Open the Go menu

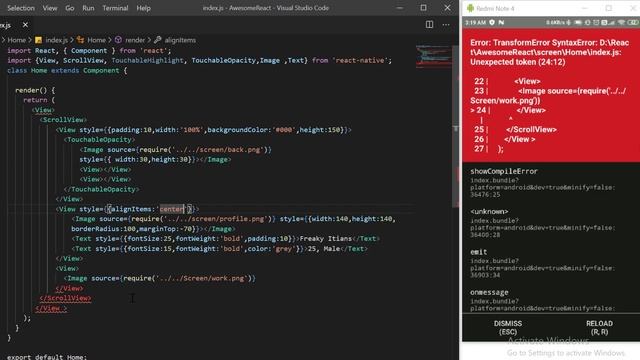[70, 8]
